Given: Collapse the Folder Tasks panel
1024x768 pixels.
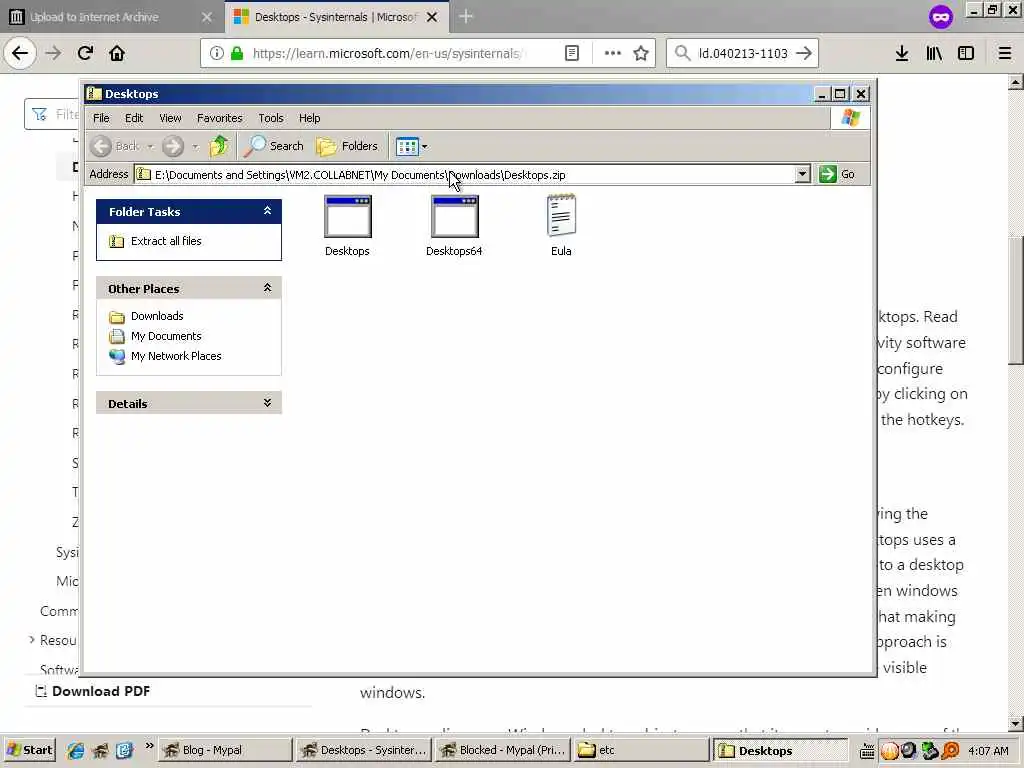Looking at the screenshot, I should click(x=267, y=211).
